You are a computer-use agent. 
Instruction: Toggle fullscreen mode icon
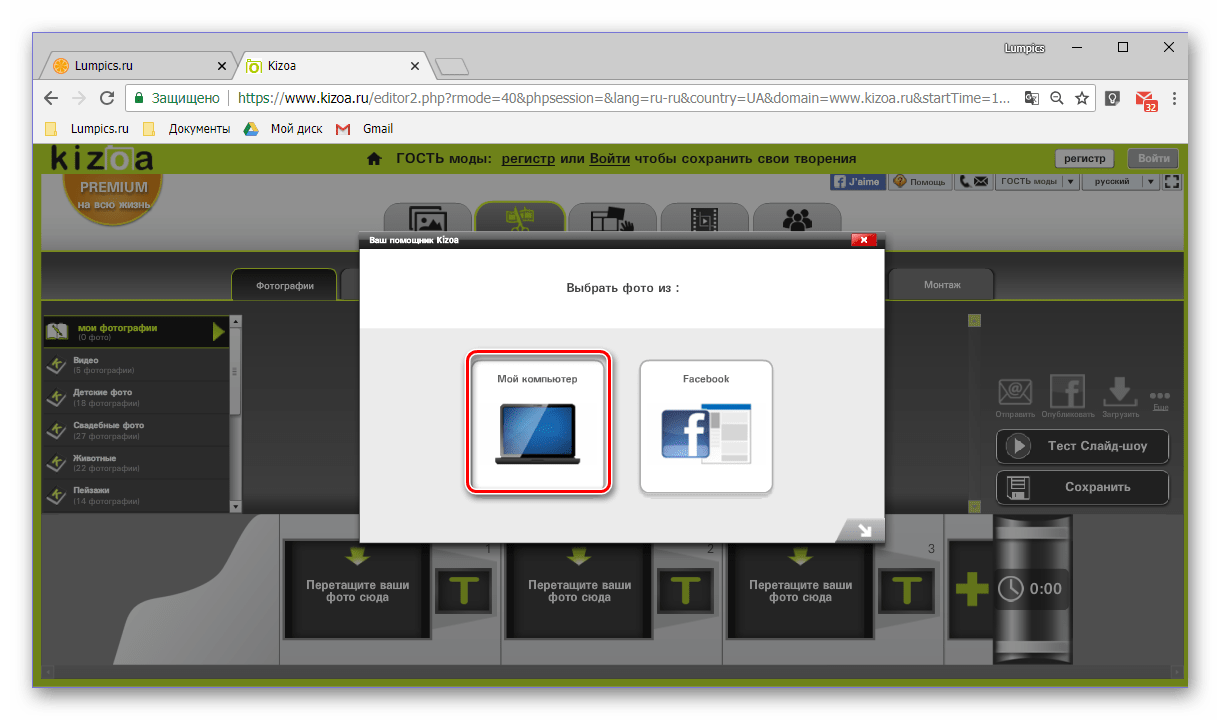point(1173,182)
